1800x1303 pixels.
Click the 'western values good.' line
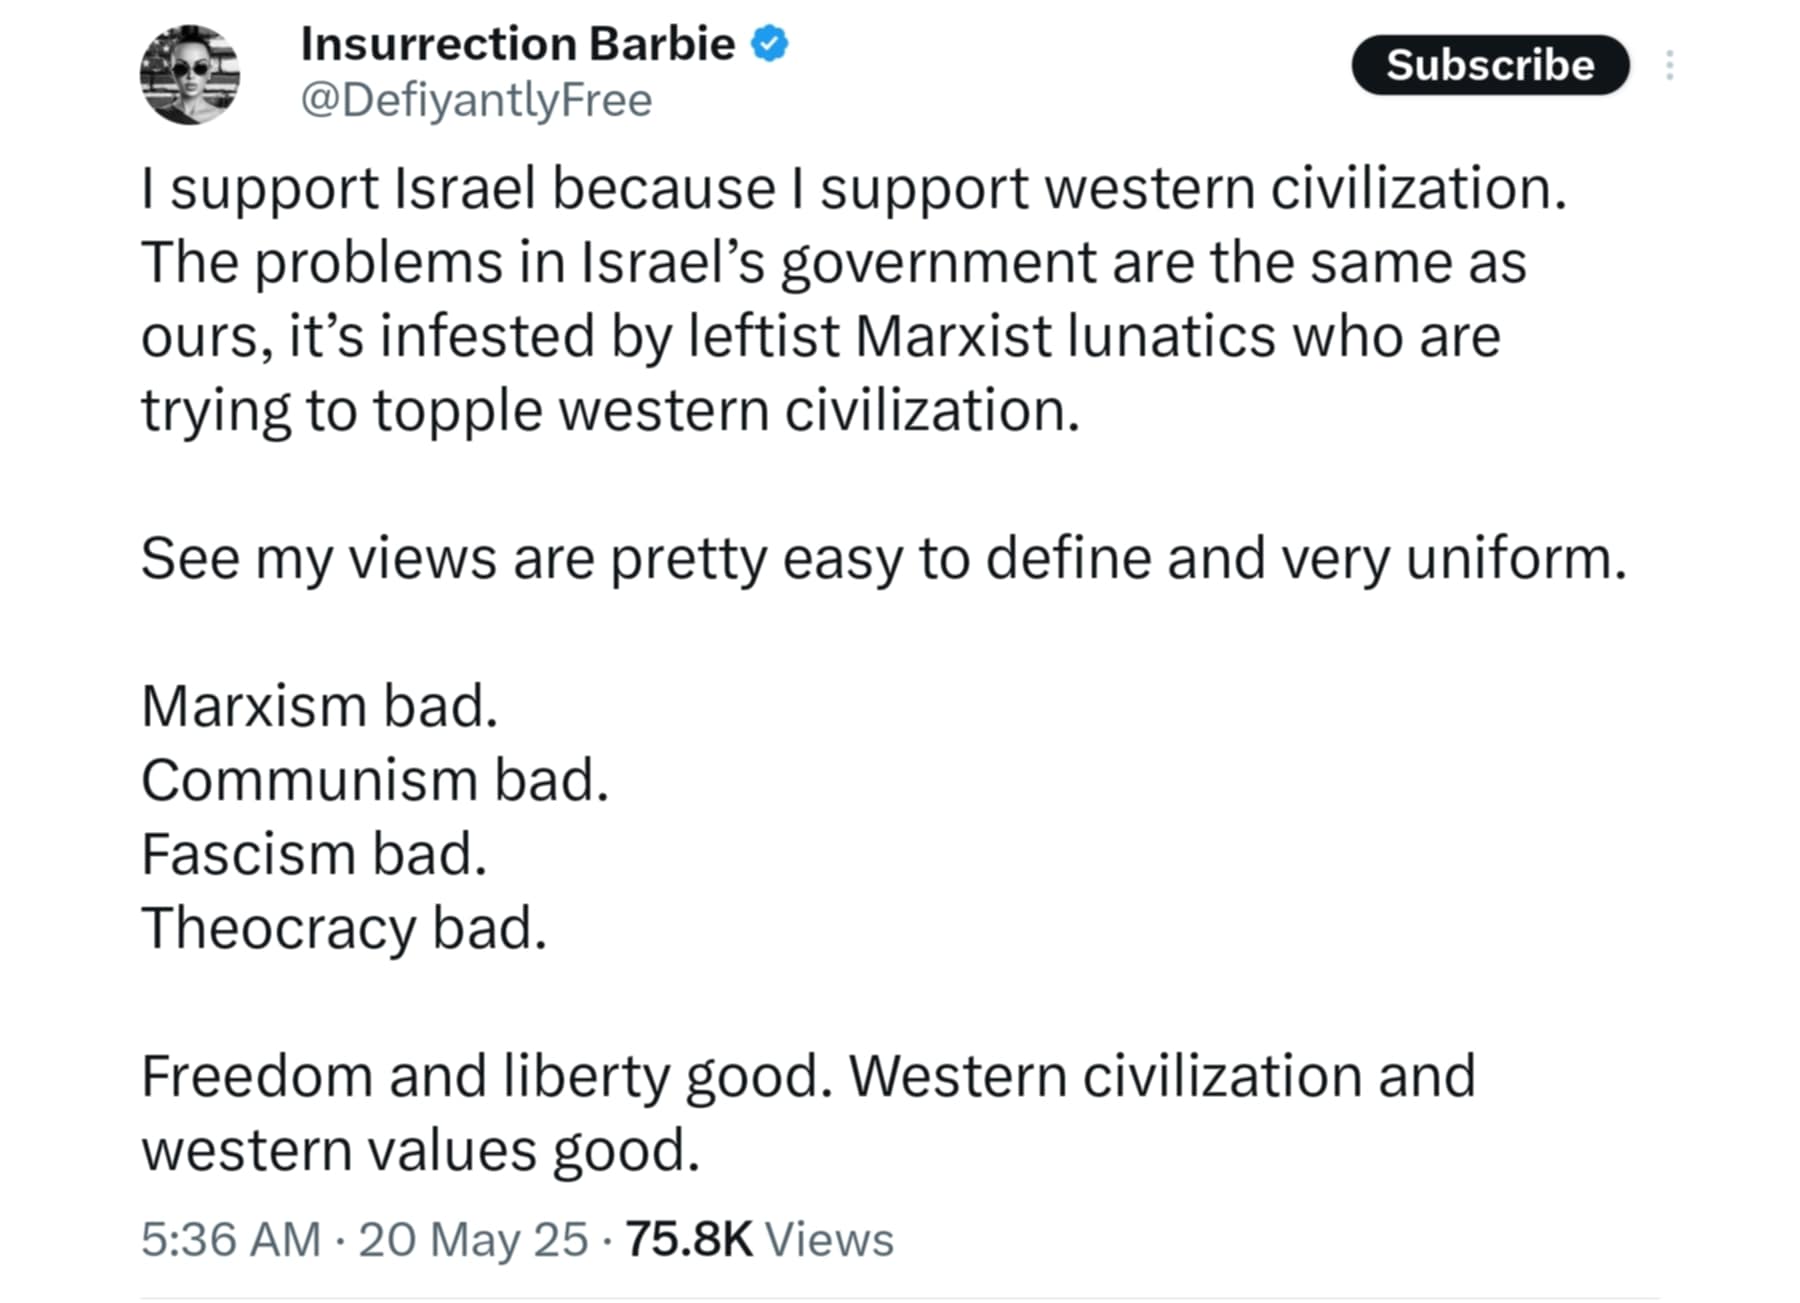click(x=420, y=1150)
